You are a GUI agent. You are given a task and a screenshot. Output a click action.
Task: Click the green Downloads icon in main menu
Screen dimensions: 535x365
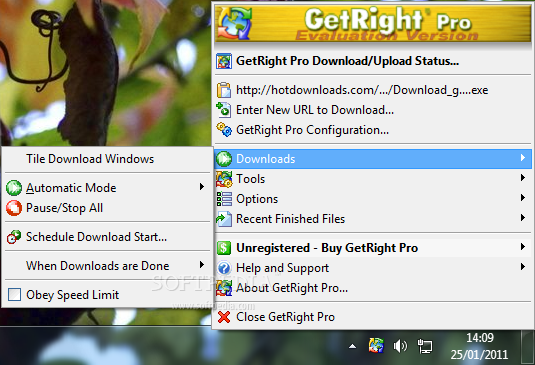224,159
